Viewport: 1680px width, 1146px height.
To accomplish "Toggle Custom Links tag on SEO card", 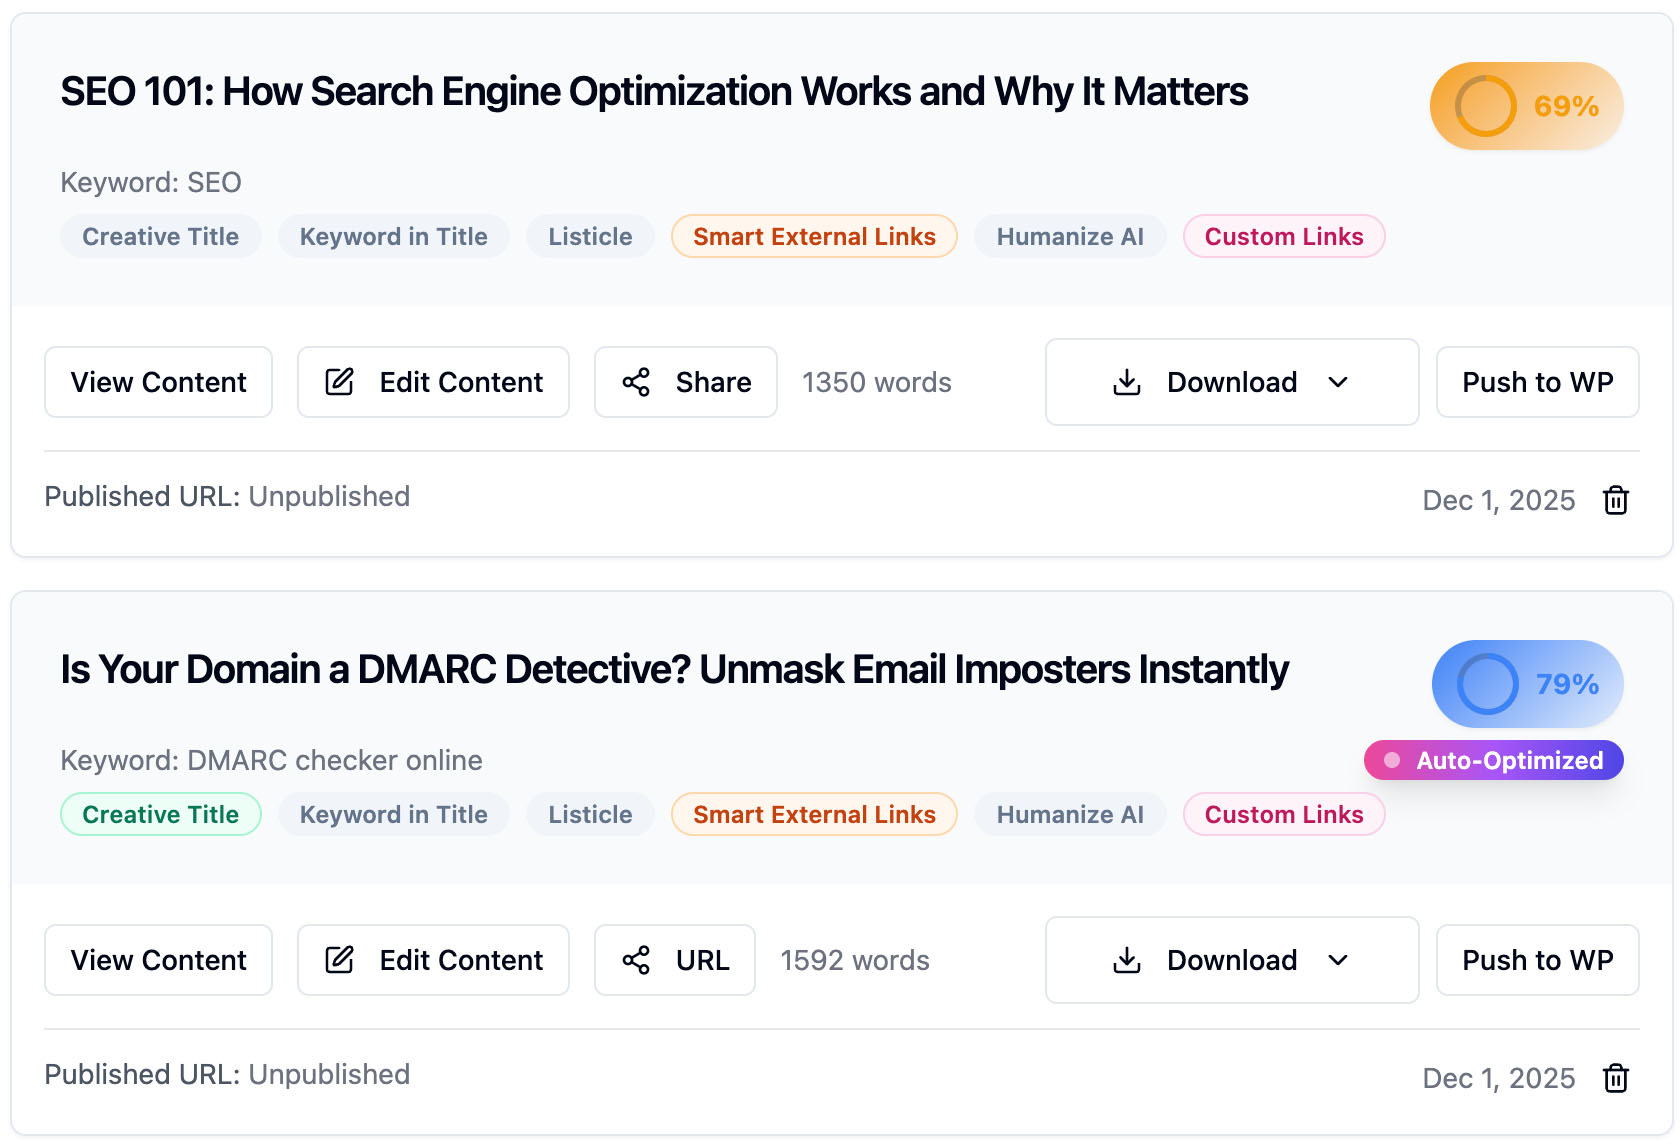I will [x=1284, y=236].
